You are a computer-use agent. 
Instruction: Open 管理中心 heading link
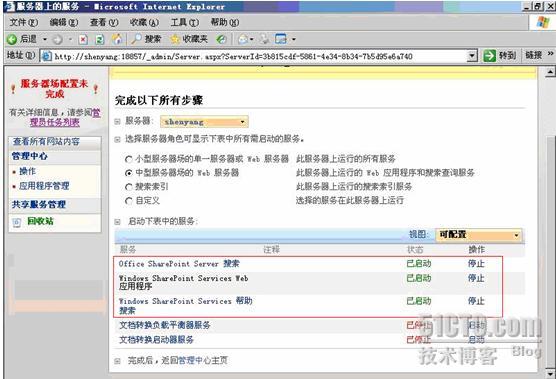[29, 156]
